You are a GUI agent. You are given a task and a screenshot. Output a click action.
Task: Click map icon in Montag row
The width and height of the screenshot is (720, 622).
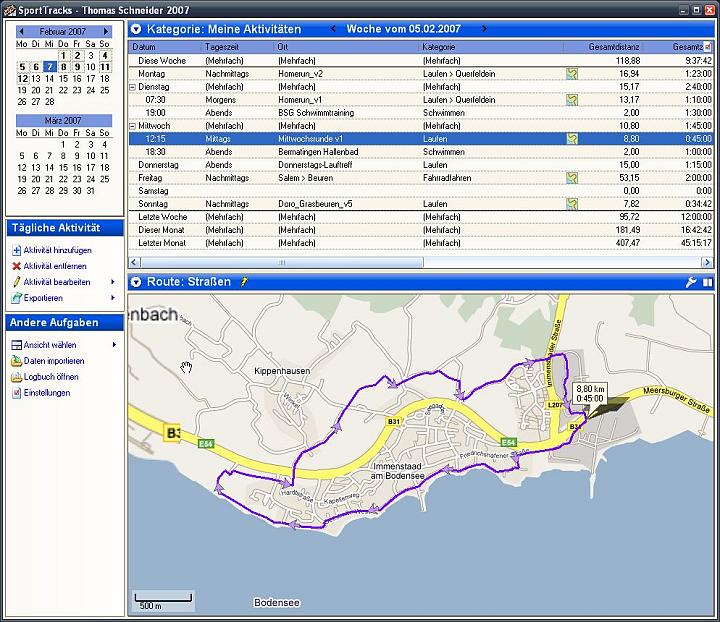point(572,74)
